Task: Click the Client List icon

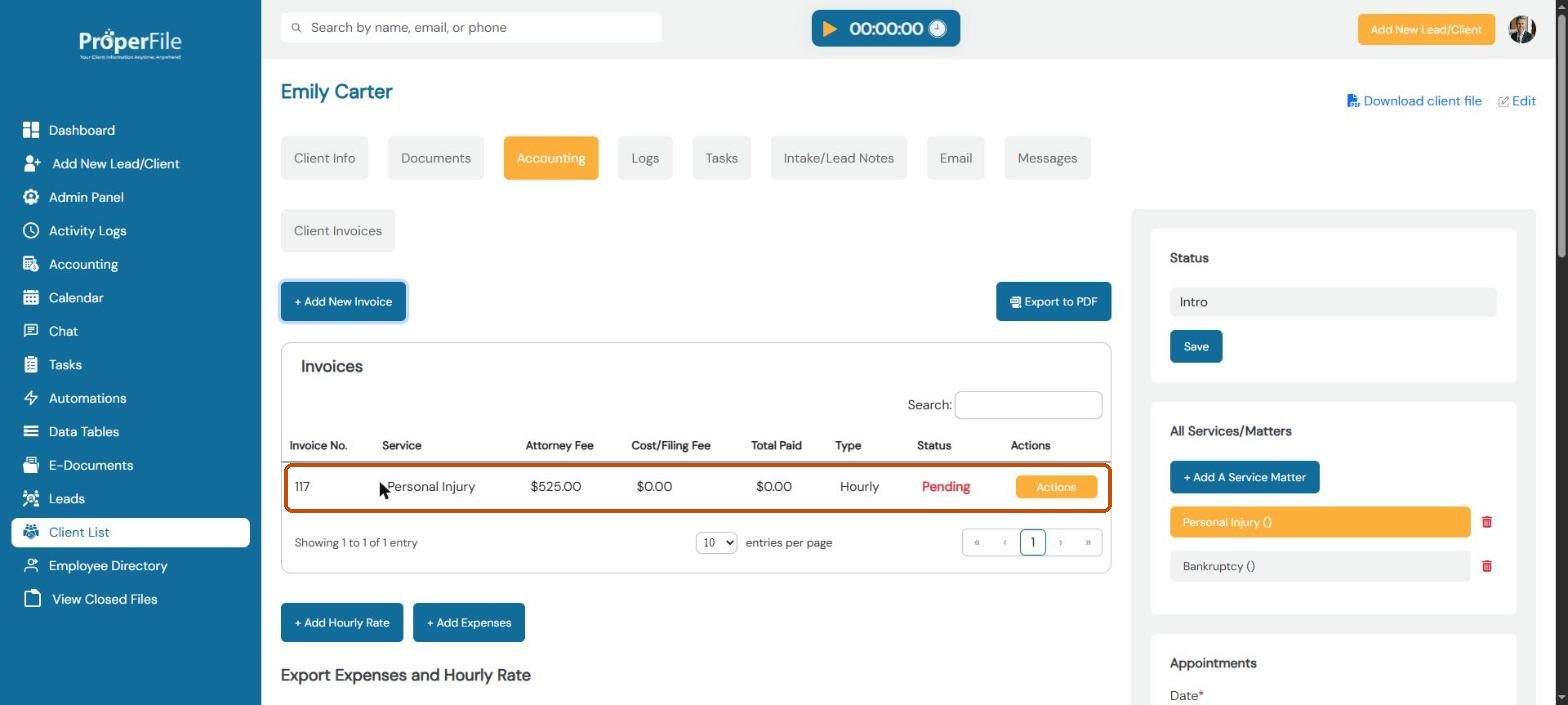Action: click(31, 532)
